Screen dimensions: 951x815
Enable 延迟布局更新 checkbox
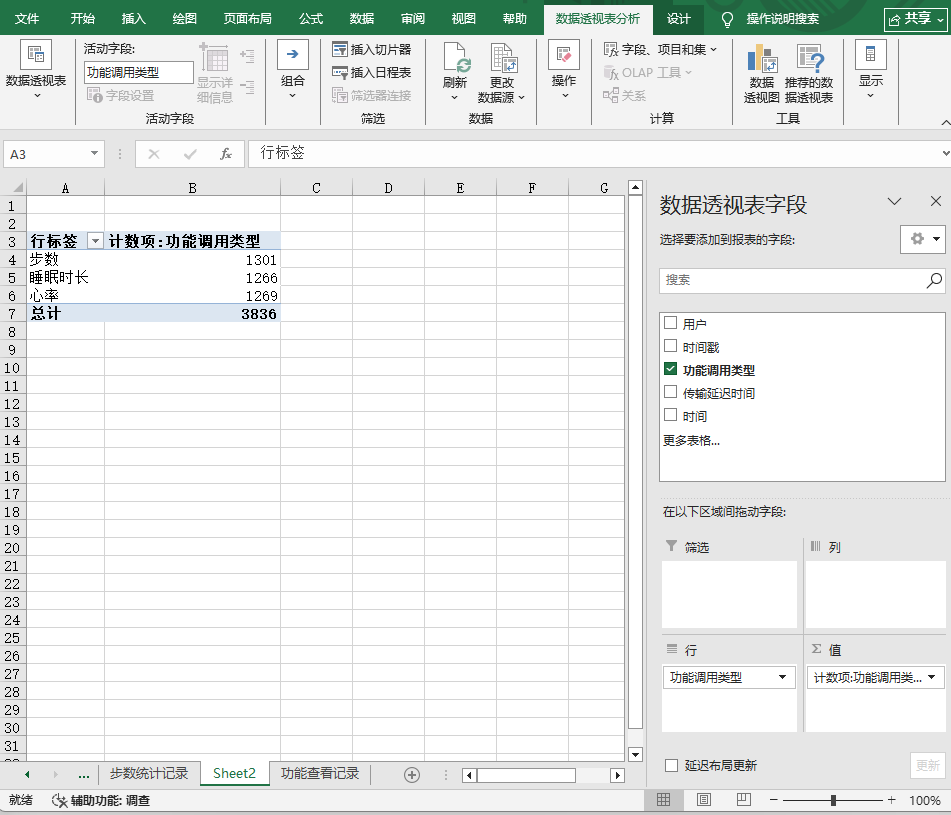[x=671, y=765]
